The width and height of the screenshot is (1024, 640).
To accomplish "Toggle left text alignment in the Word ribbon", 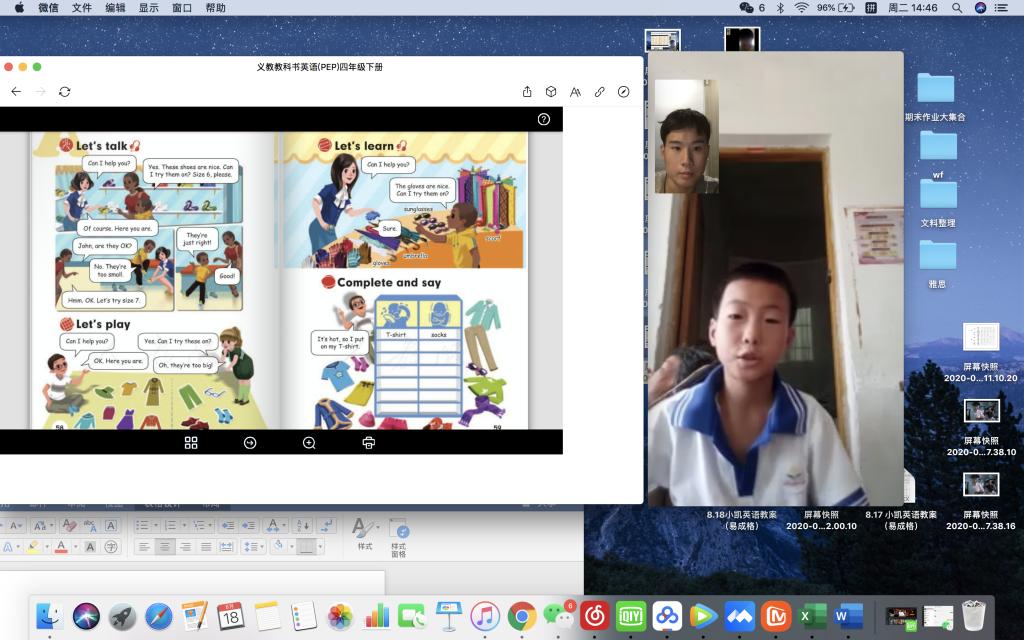I will coord(143,547).
